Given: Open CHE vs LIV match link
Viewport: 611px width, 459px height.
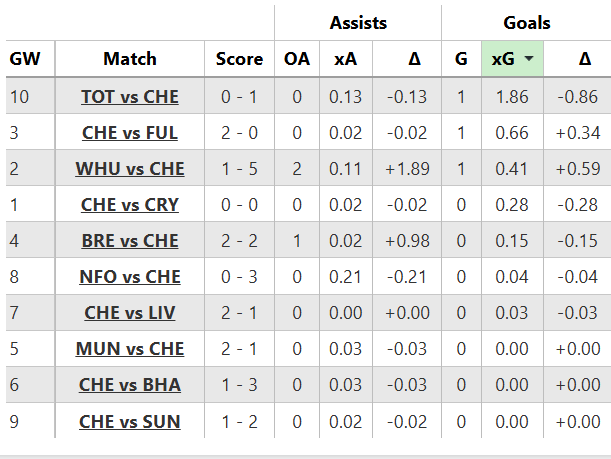Looking at the screenshot, I should (x=130, y=313).
